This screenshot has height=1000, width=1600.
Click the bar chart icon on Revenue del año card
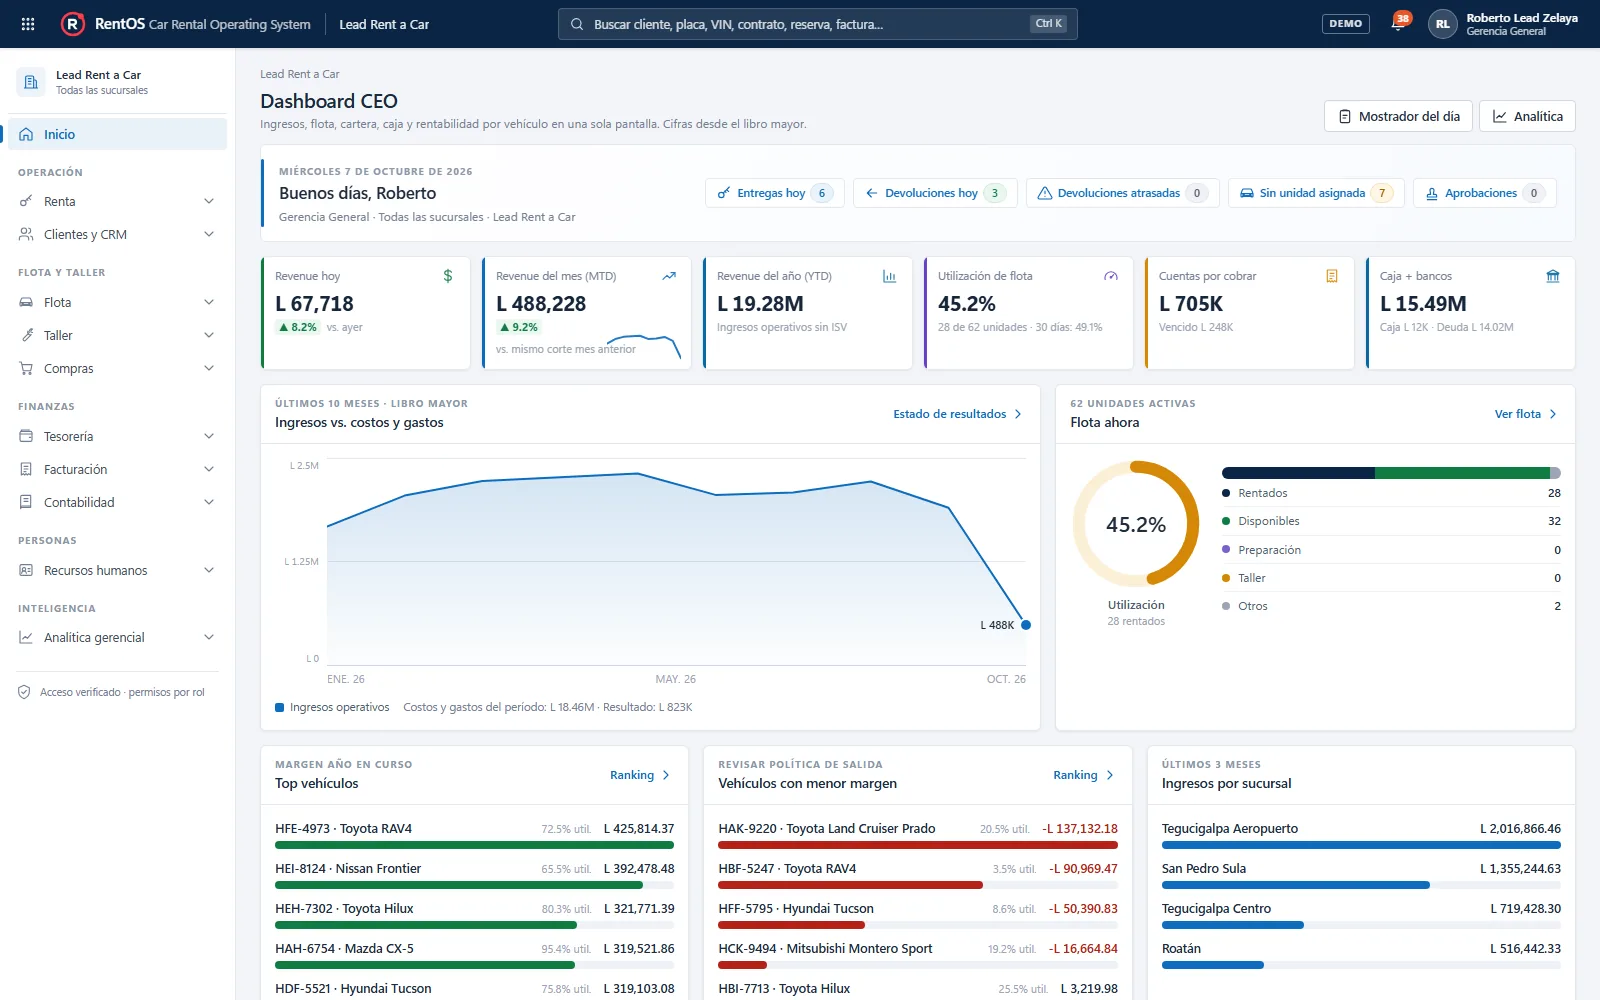889,276
